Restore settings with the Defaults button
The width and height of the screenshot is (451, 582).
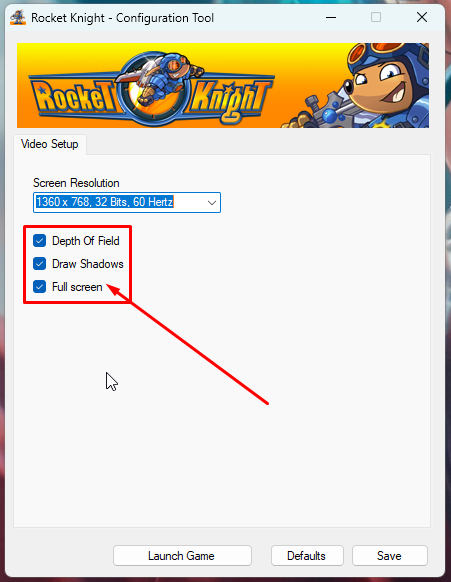coord(307,556)
